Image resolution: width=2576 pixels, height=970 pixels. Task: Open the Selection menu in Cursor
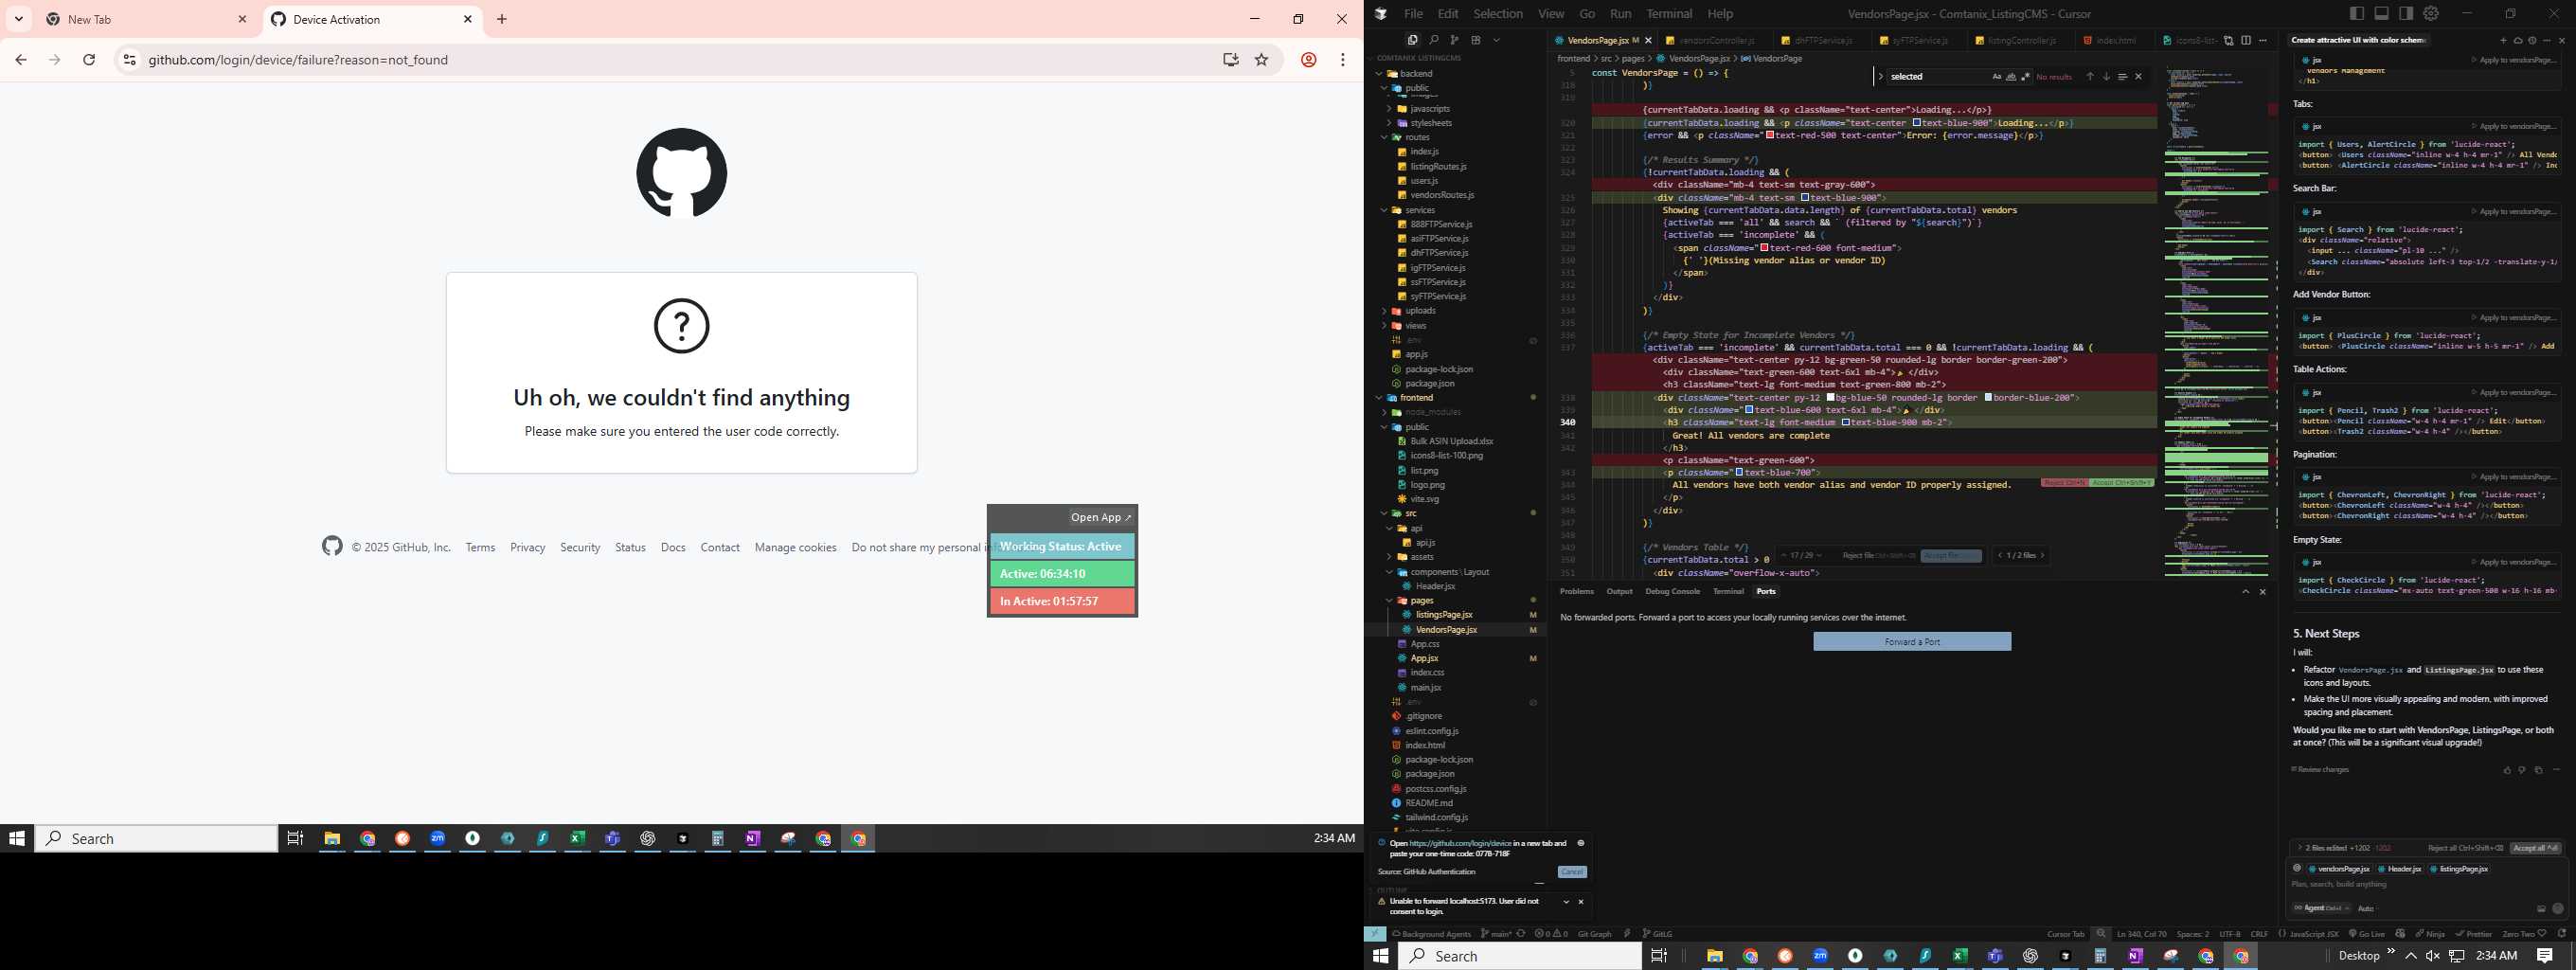pyautogui.click(x=1498, y=13)
